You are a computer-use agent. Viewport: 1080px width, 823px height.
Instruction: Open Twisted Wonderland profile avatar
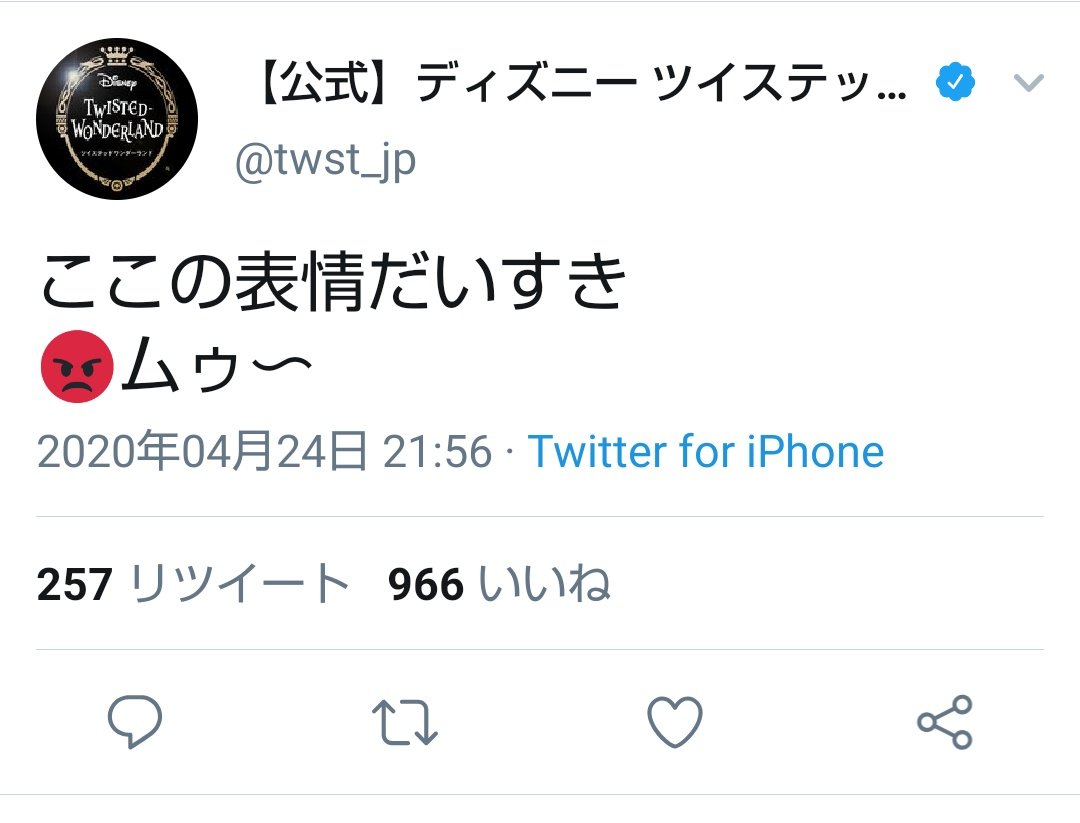coord(117,119)
